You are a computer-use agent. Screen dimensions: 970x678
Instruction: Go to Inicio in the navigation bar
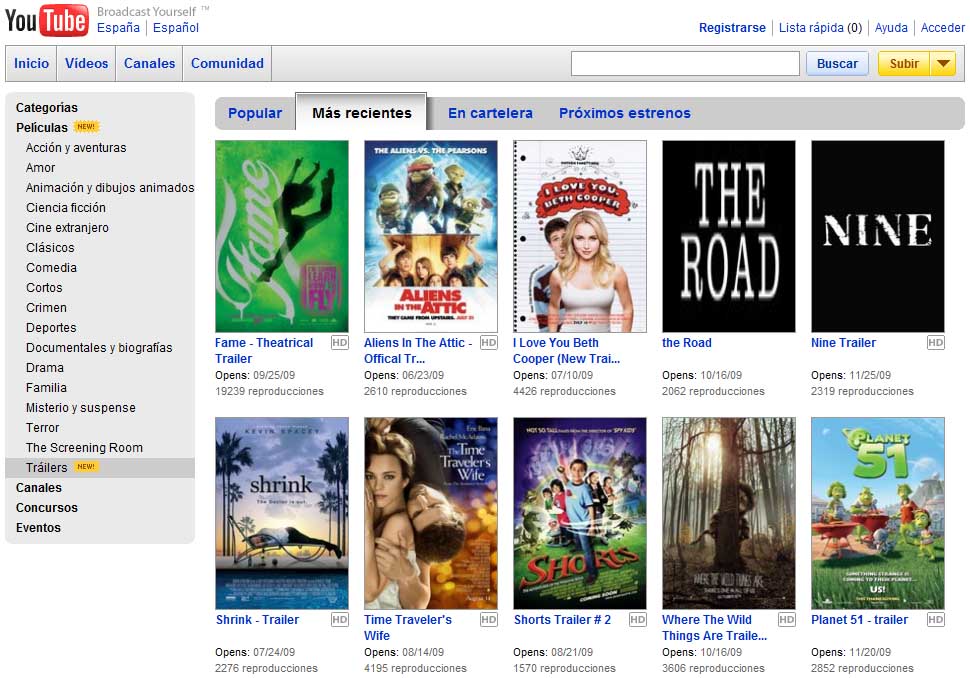[32, 63]
